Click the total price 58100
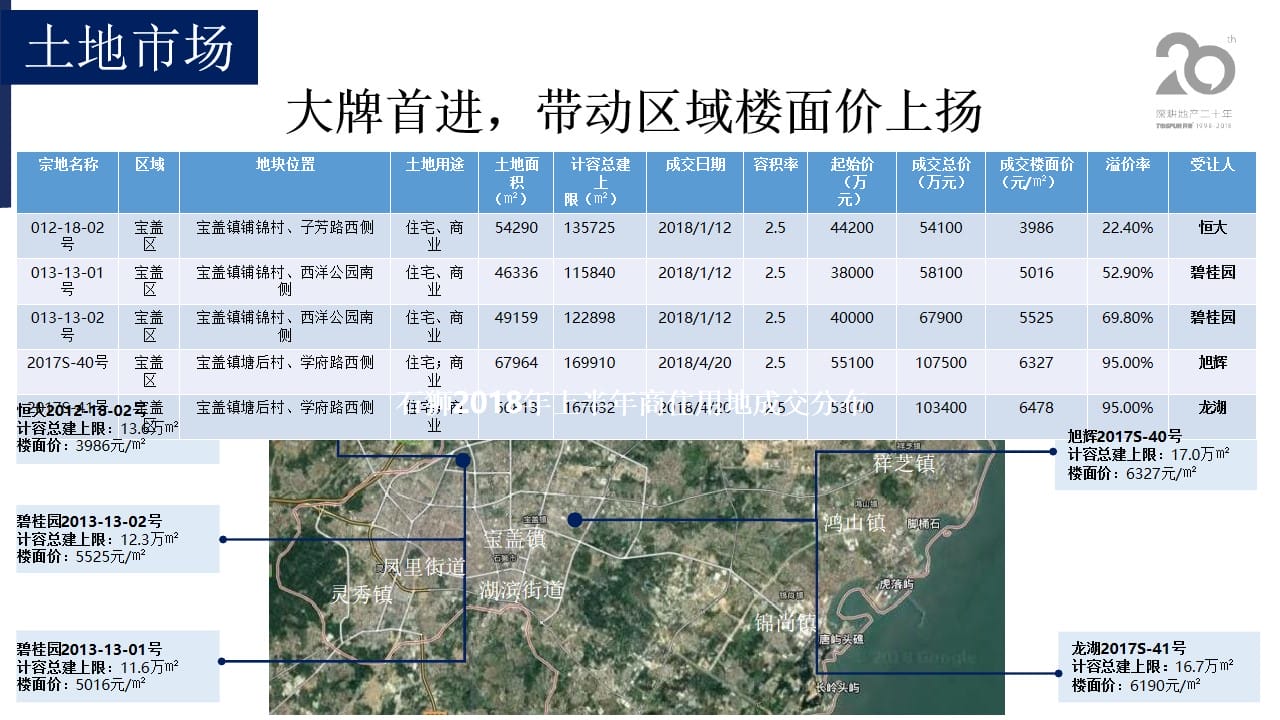 pos(940,272)
